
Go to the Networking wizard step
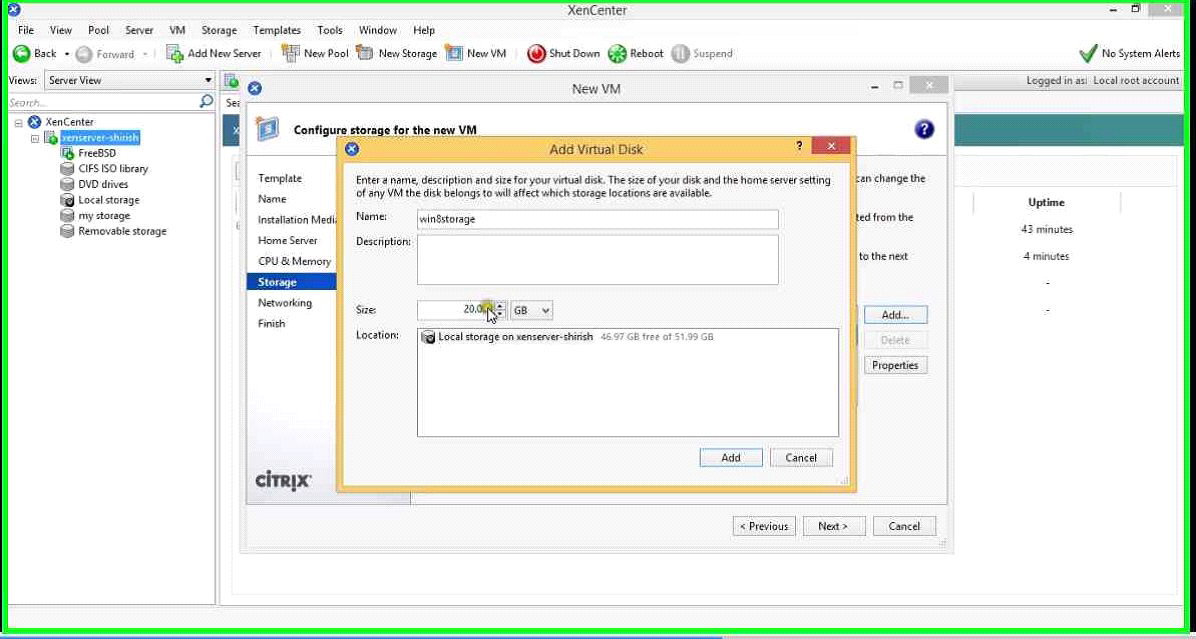point(285,303)
